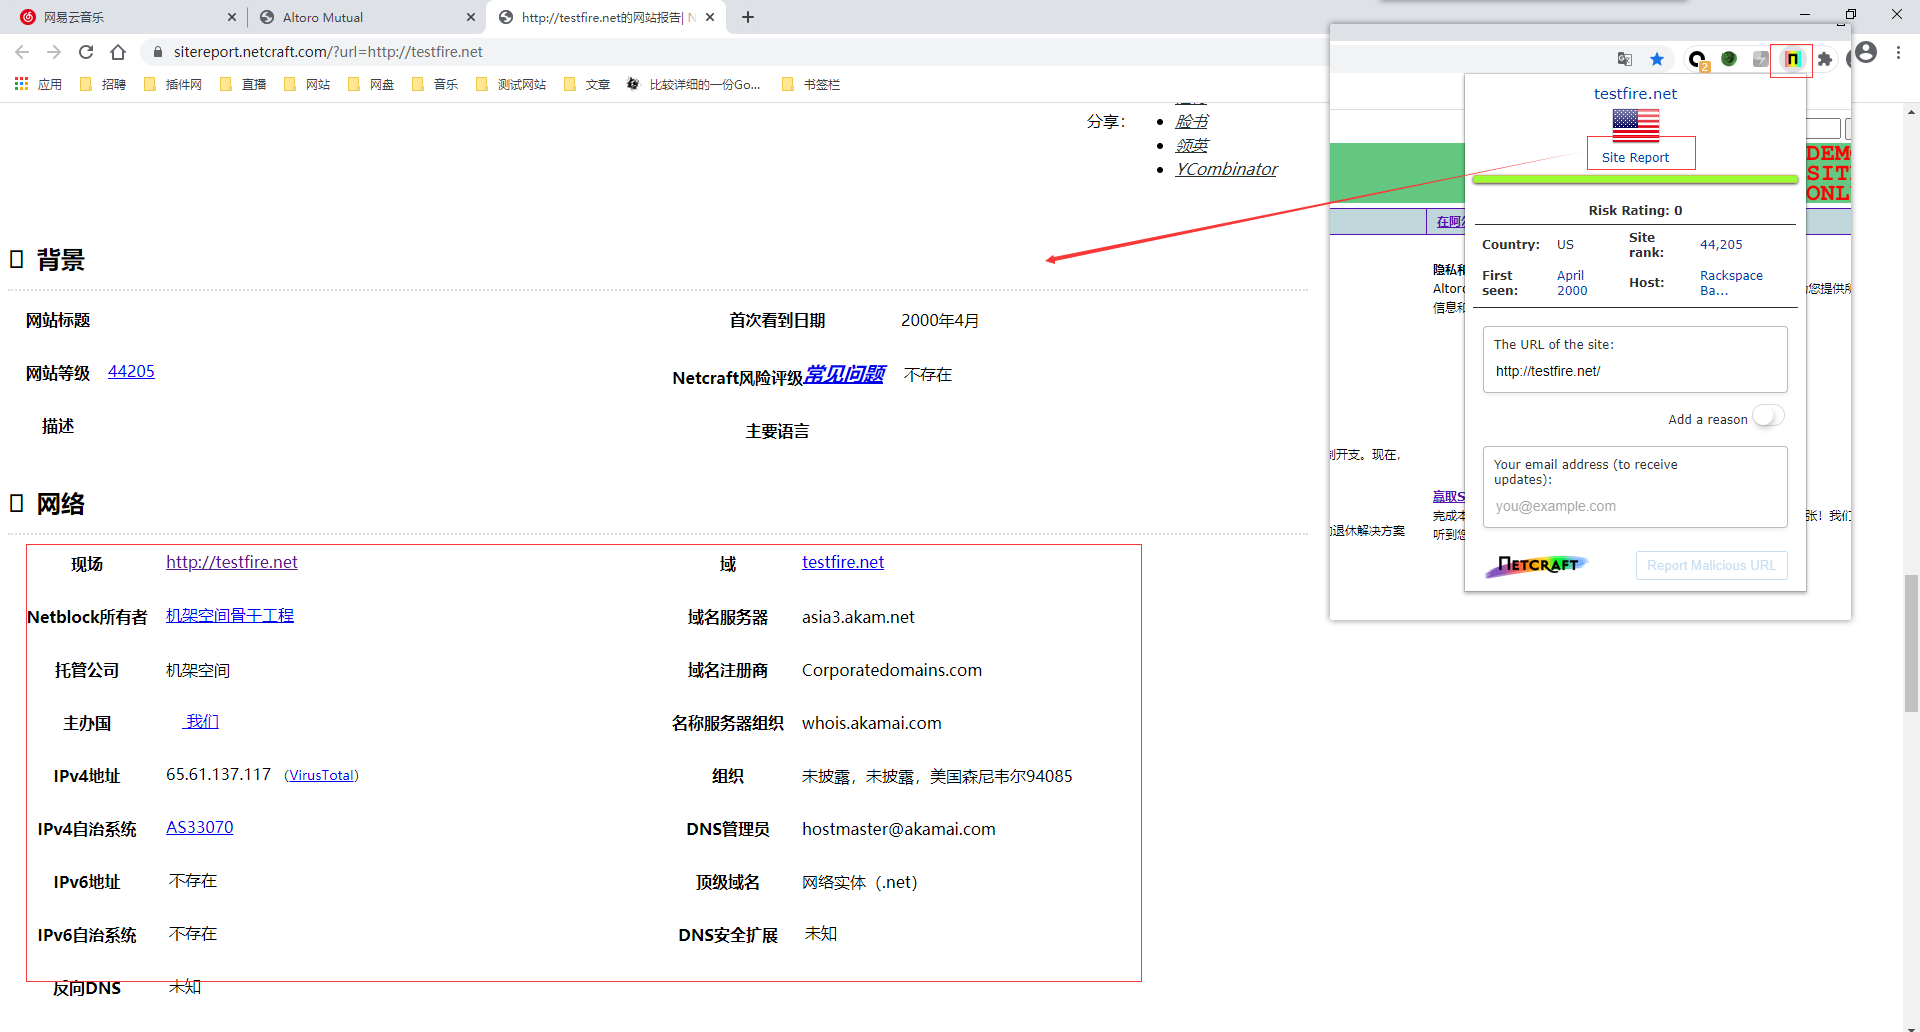Click the green risk rating bar
This screenshot has width=1920, height=1032.
[1634, 178]
